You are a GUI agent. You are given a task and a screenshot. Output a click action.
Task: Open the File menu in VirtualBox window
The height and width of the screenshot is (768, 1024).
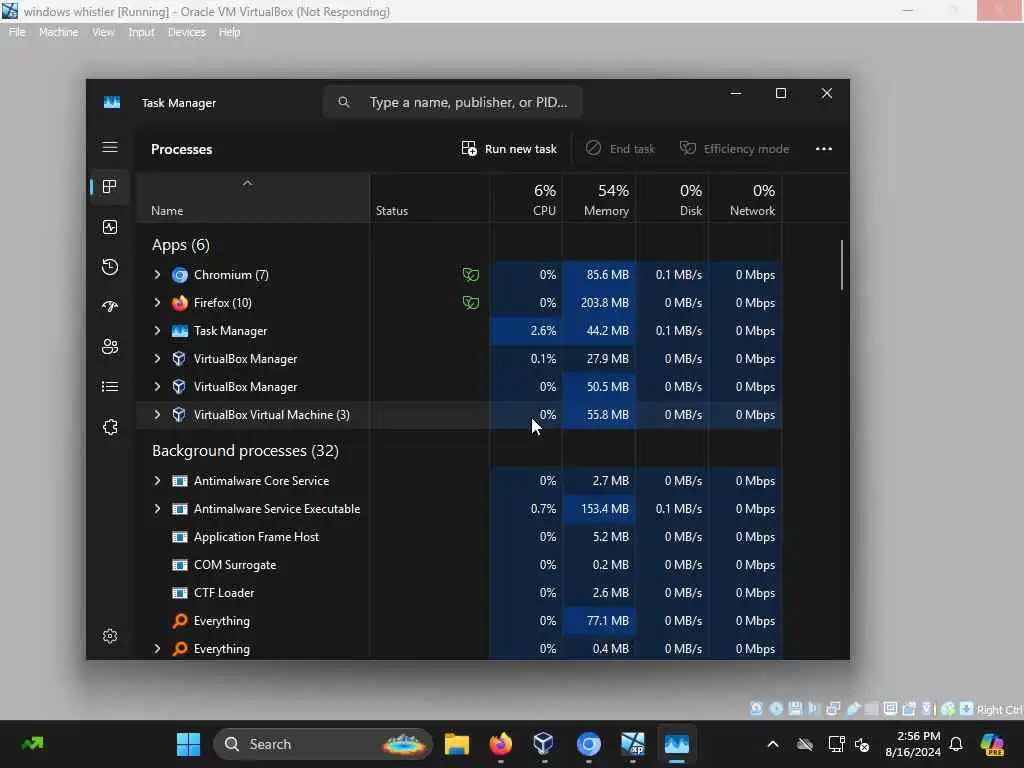17,33
